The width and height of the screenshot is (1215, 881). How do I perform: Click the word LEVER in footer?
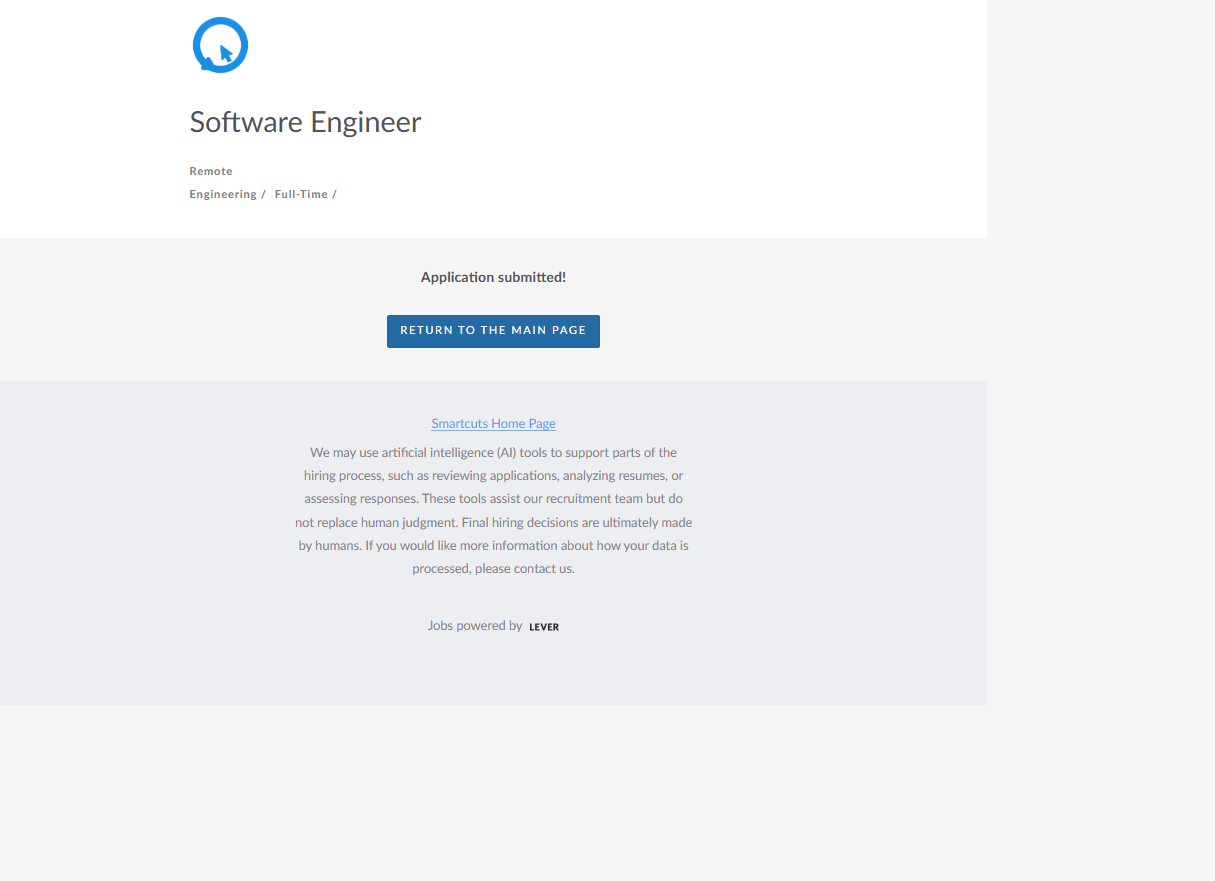click(x=544, y=627)
